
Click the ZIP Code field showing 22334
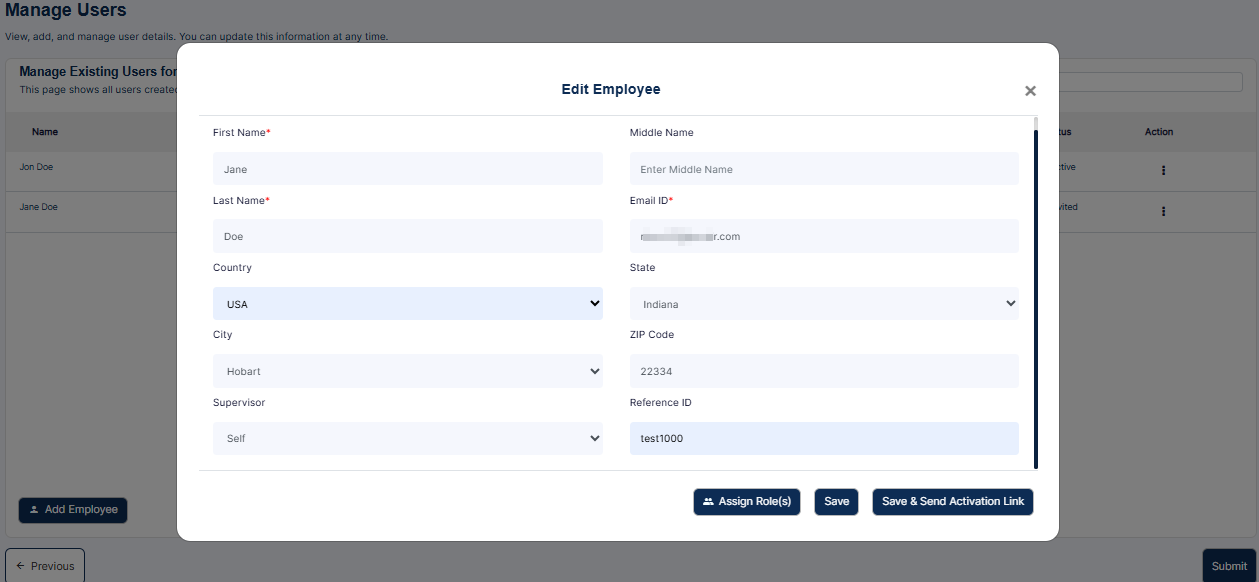[x=823, y=370]
